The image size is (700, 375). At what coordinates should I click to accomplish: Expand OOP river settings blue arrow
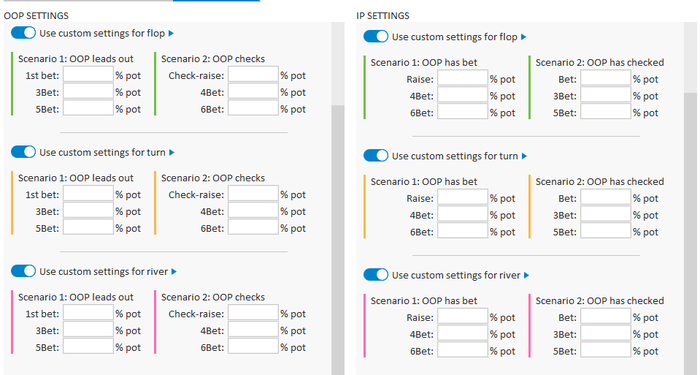coord(174,272)
